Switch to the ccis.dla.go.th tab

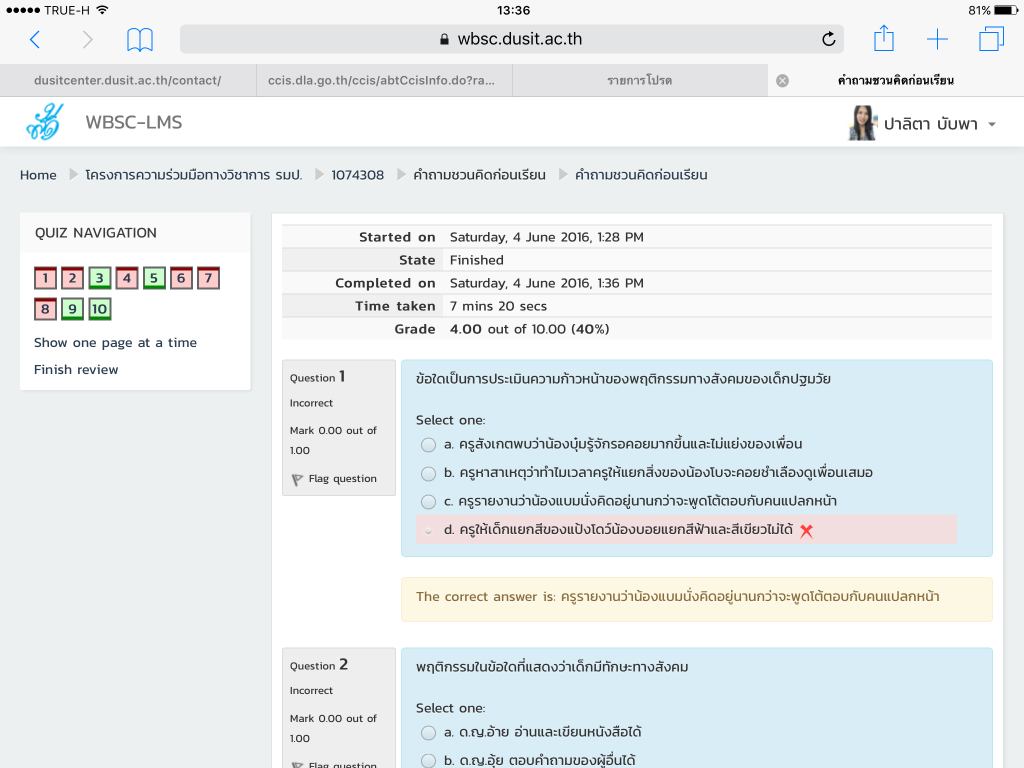click(384, 80)
